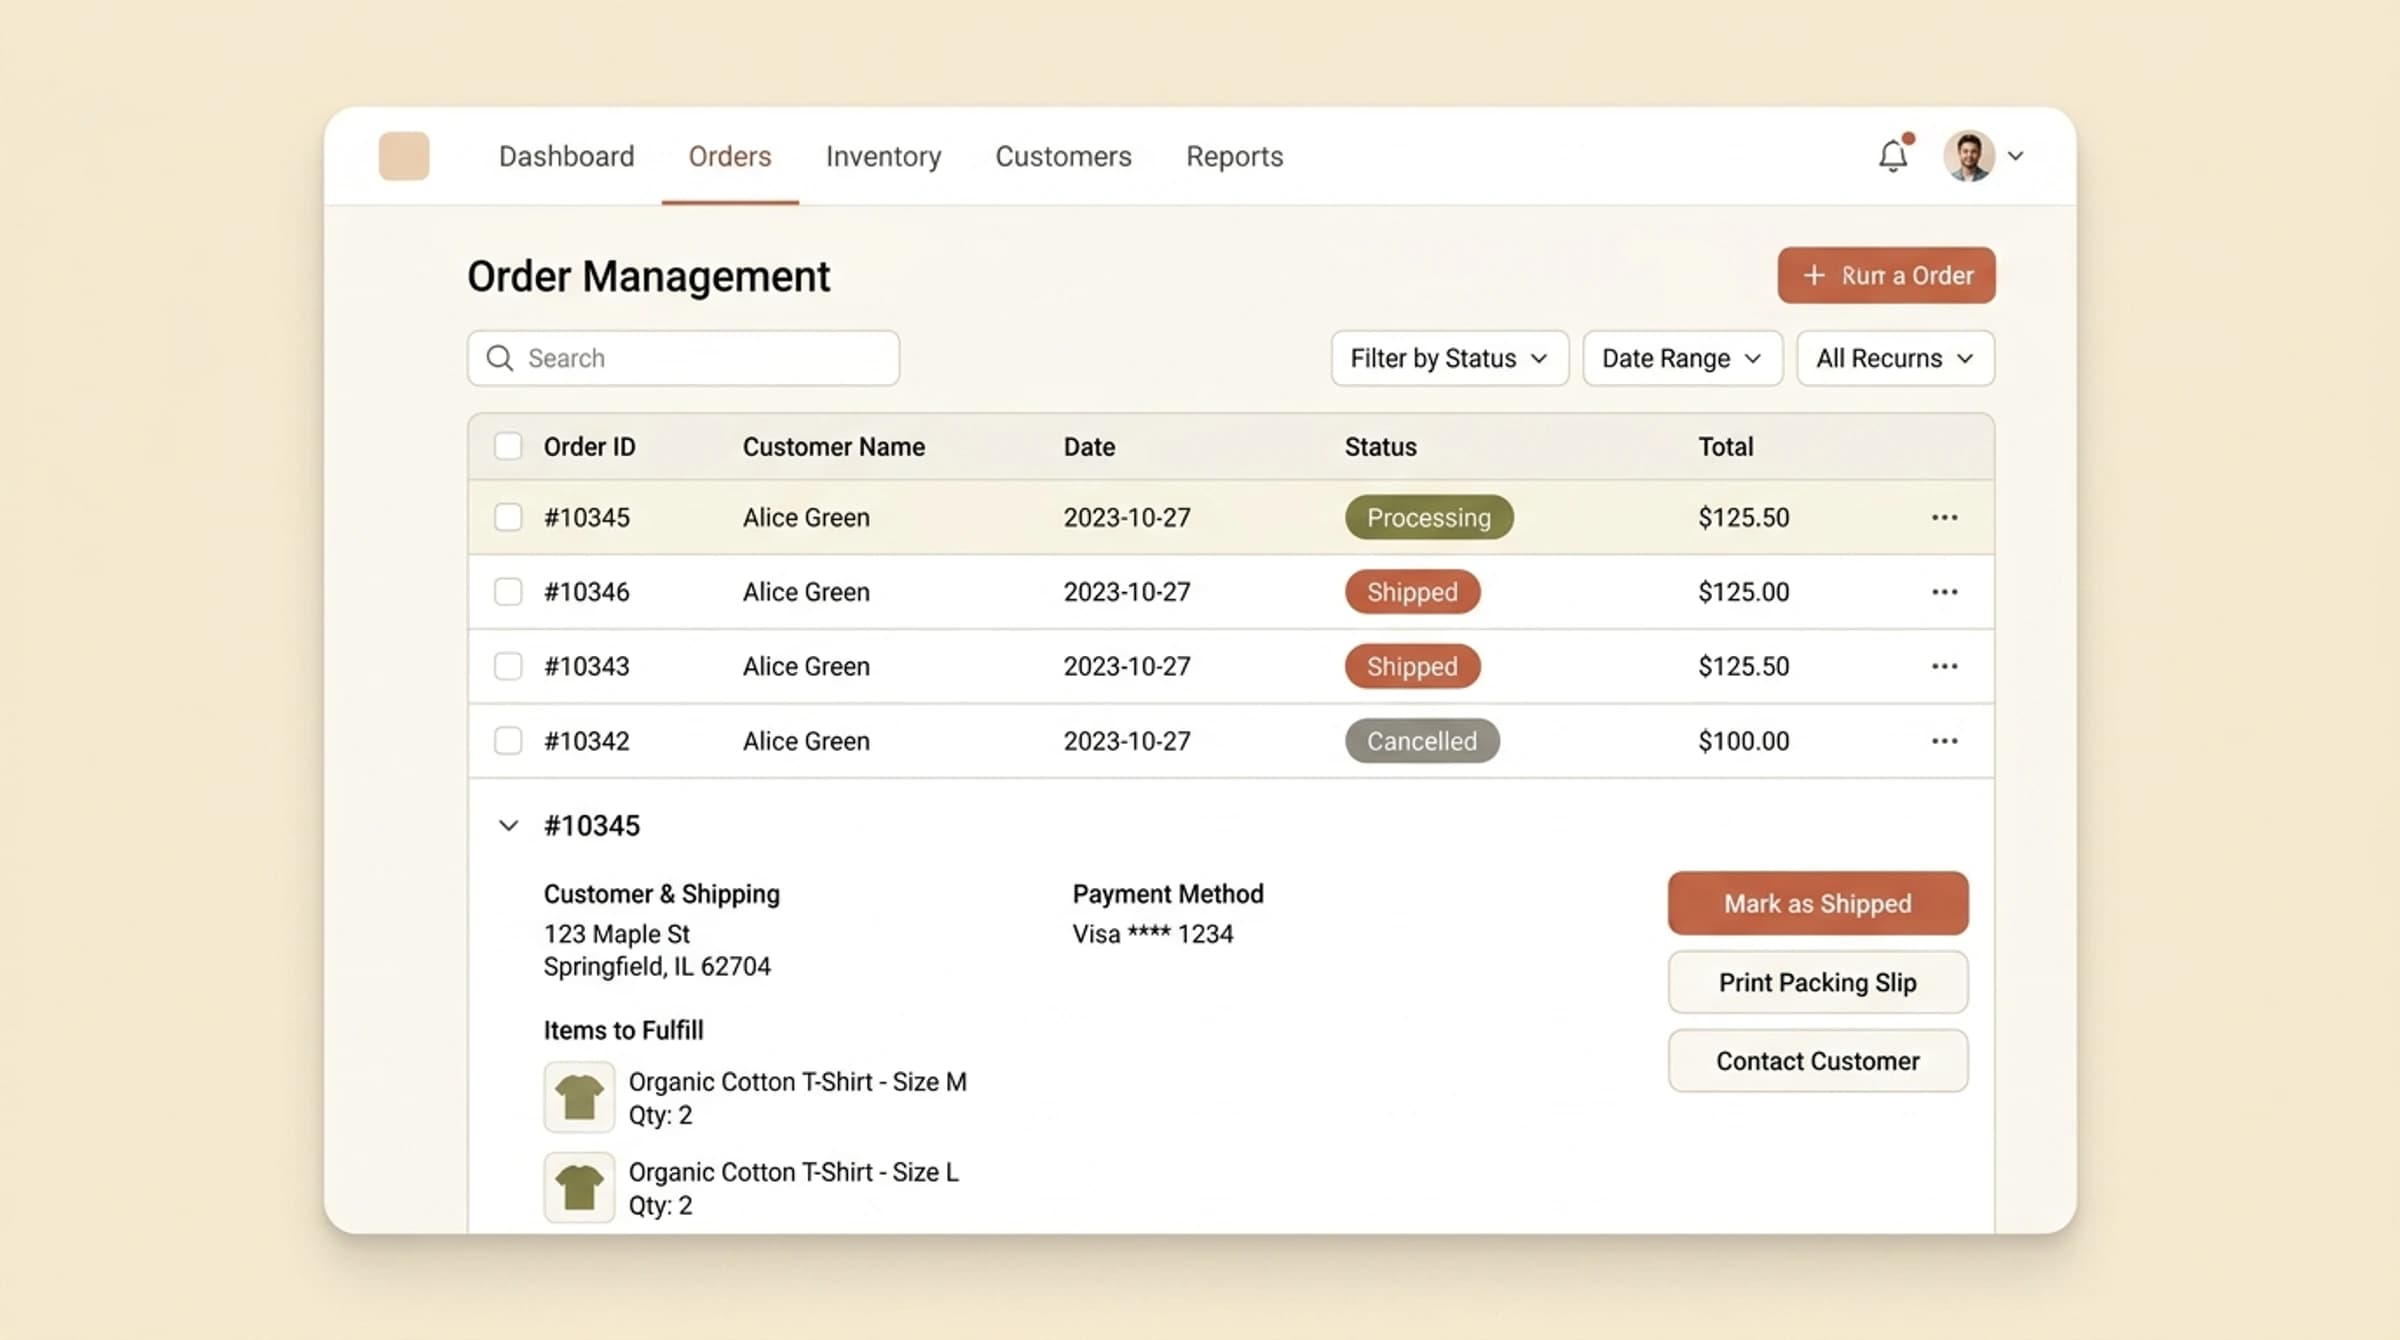
Task: Open the Date Range dropdown
Action: click(1682, 358)
